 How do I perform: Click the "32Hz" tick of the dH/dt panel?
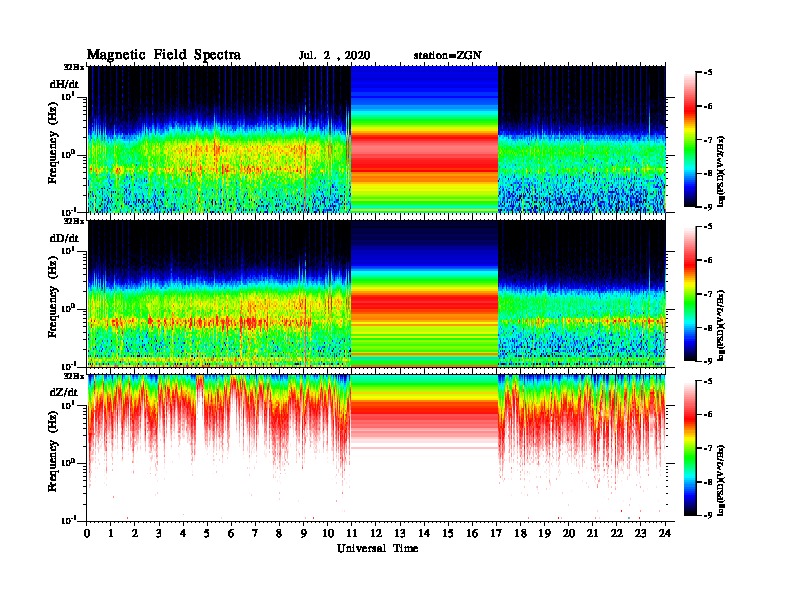[x=73, y=67]
